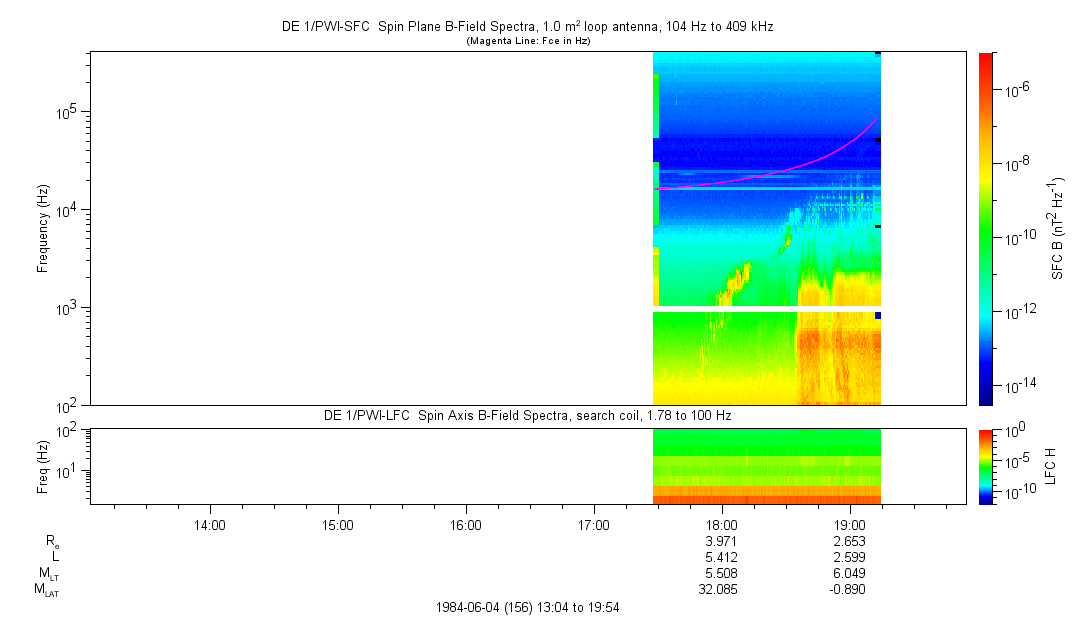Viewport: 1083px width, 620px height.
Task: Click the LFC H colorbar label
Action: [x=1050, y=466]
